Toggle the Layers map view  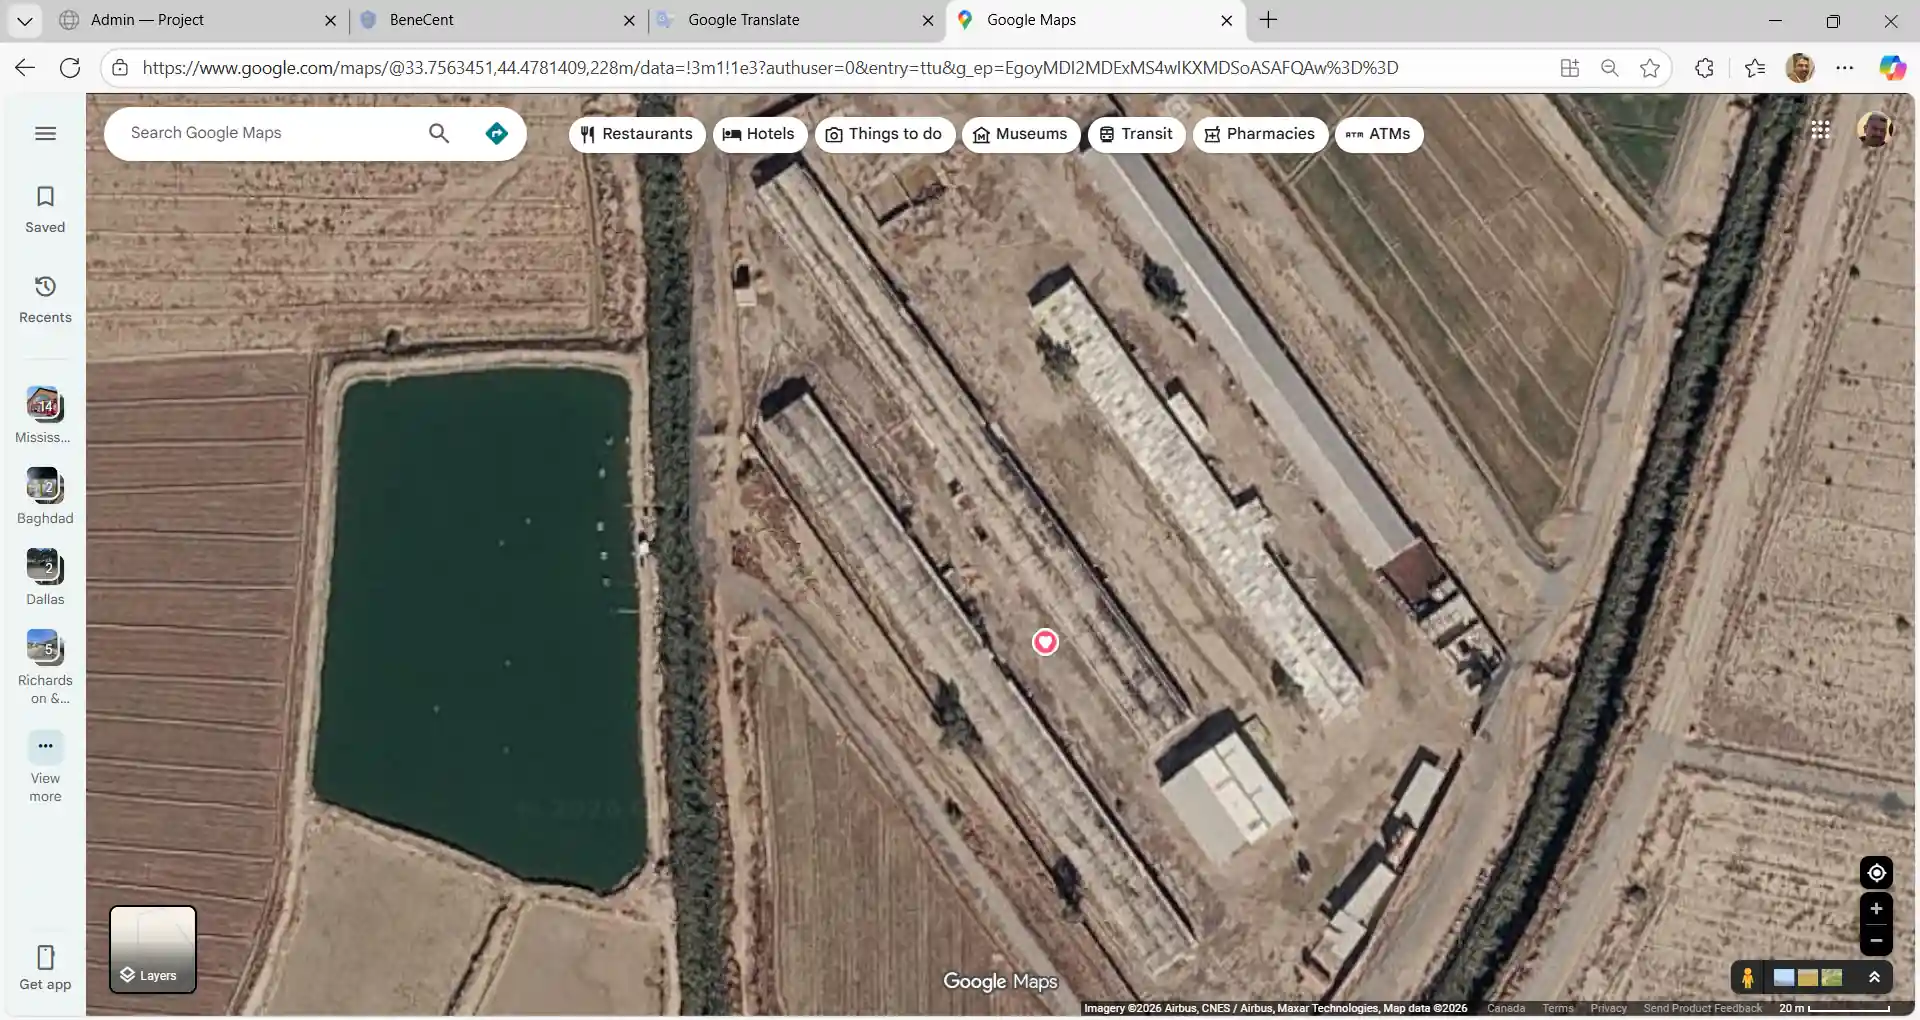[x=153, y=949]
